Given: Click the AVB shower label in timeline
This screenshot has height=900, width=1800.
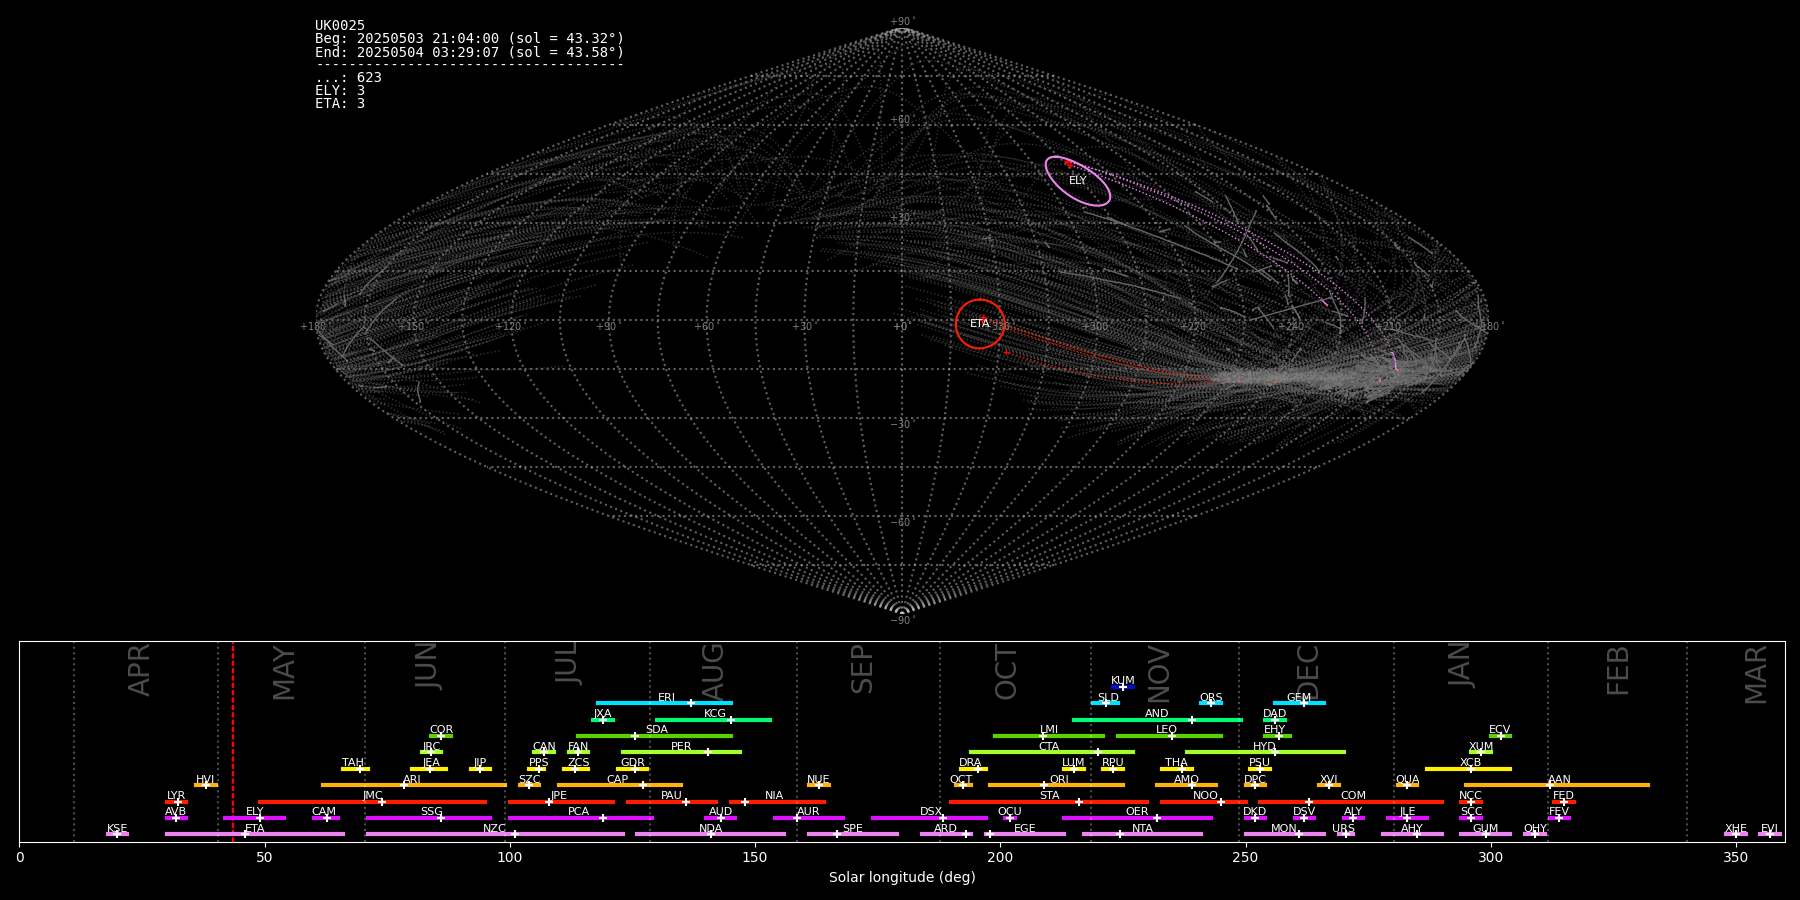Looking at the screenshot, I should (176, 812).
